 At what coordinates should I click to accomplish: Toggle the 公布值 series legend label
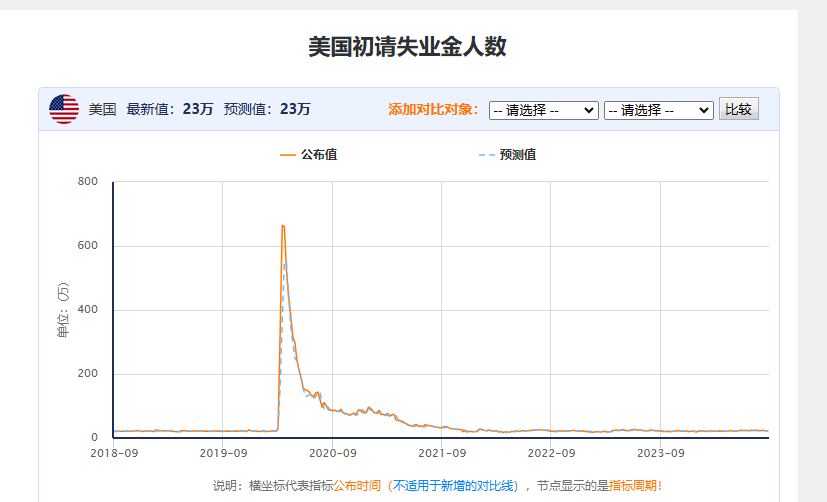pos(317,155)
